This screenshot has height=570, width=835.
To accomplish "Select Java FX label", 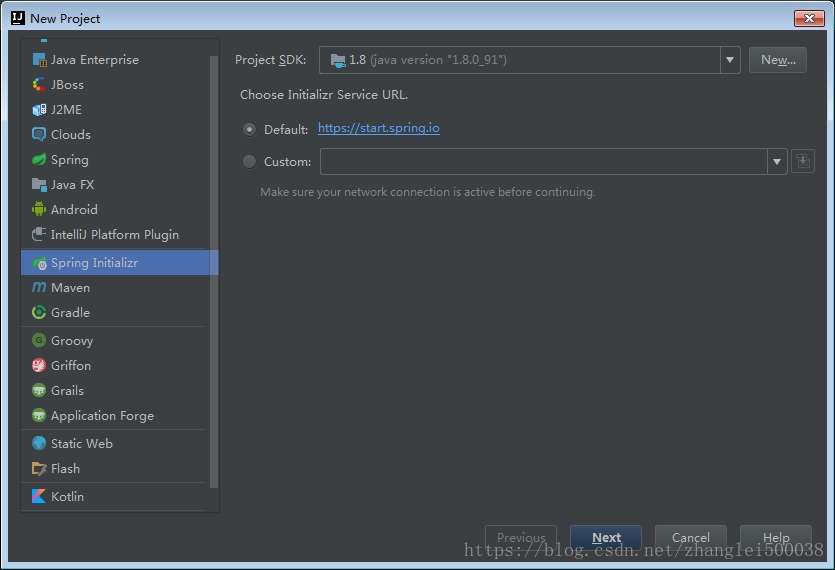I will tap(72, 184).
